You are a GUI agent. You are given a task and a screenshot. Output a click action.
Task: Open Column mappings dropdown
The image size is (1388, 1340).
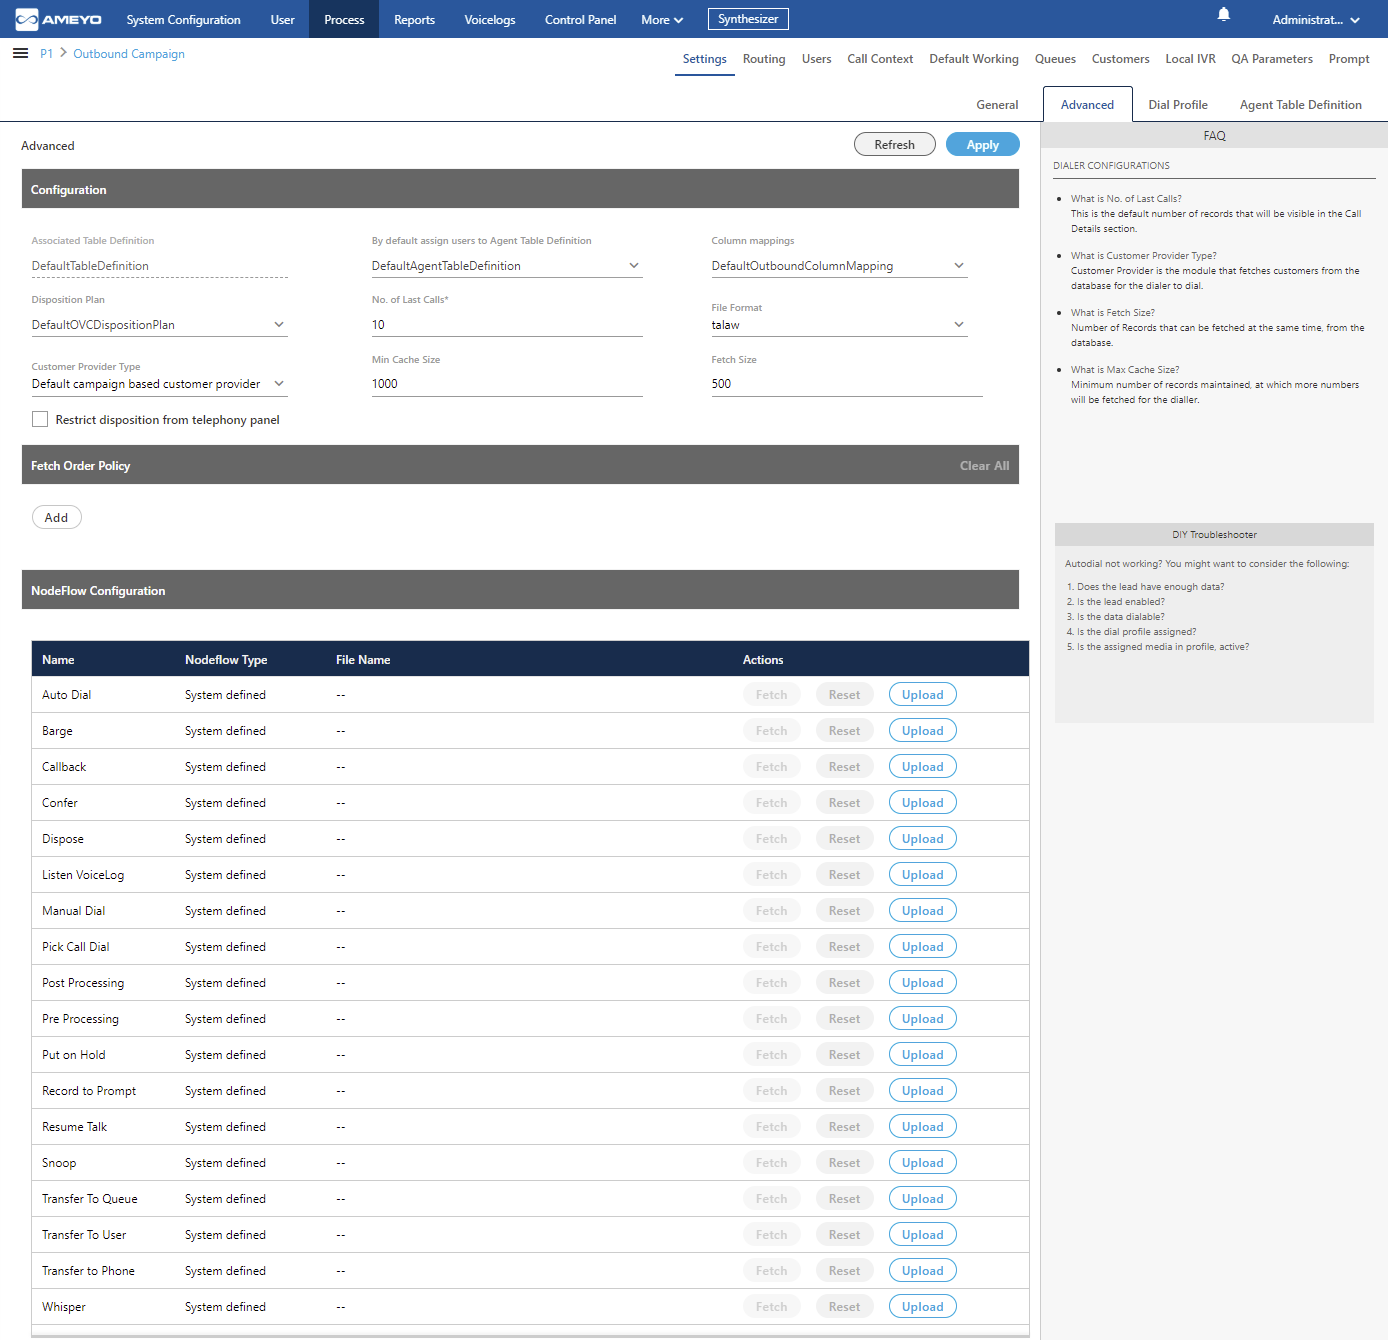839,266
